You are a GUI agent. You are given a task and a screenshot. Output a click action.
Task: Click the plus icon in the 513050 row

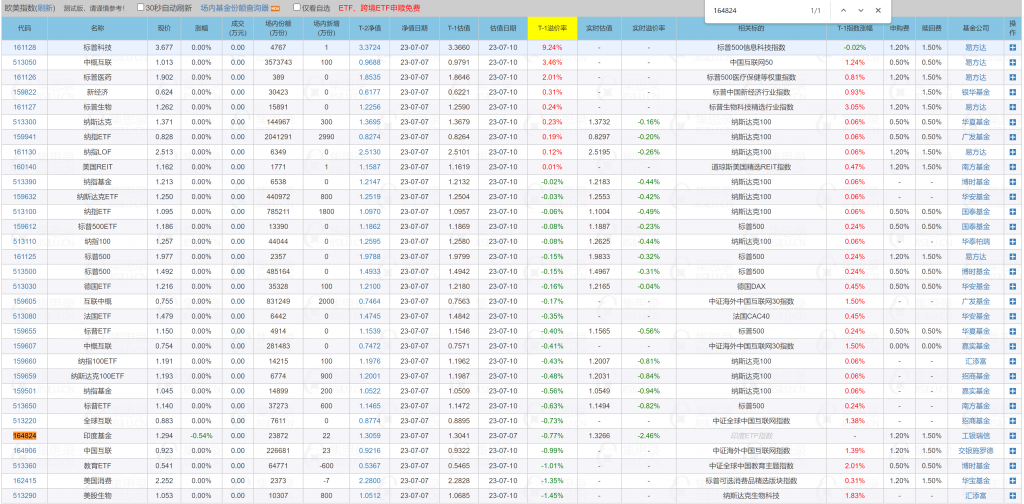coord(1012,62)
